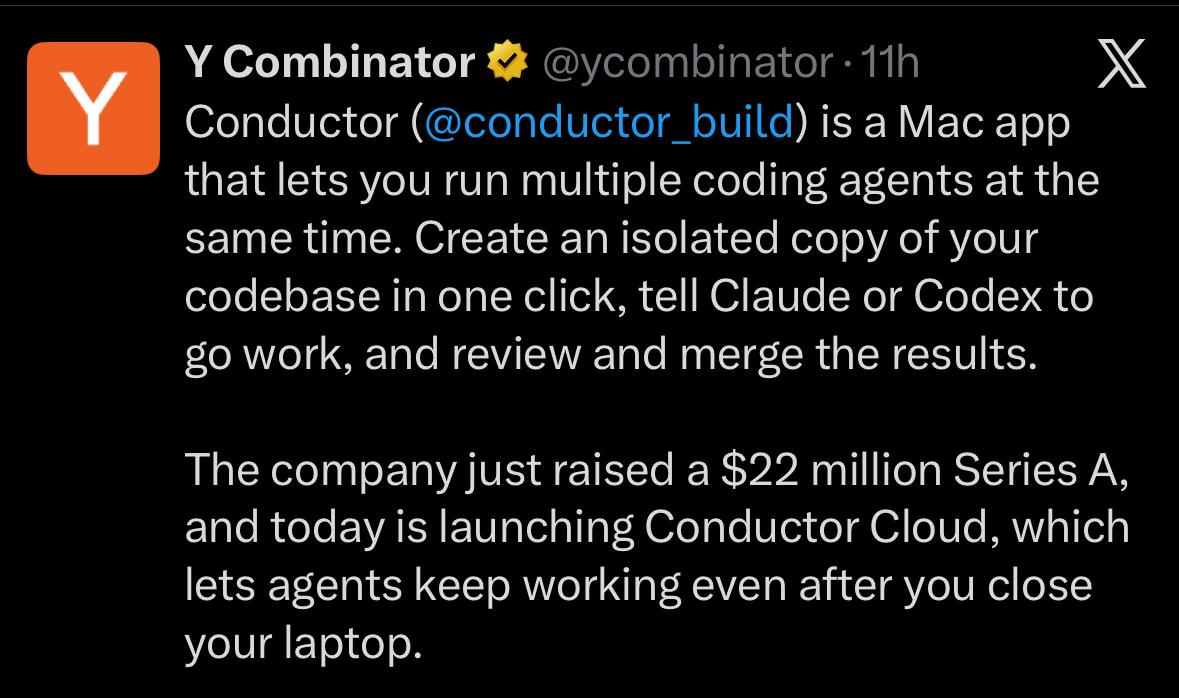Open the Y Combinator orange profile avatar
Viewport: 1179px width, 698px height.
pos(93,108)
